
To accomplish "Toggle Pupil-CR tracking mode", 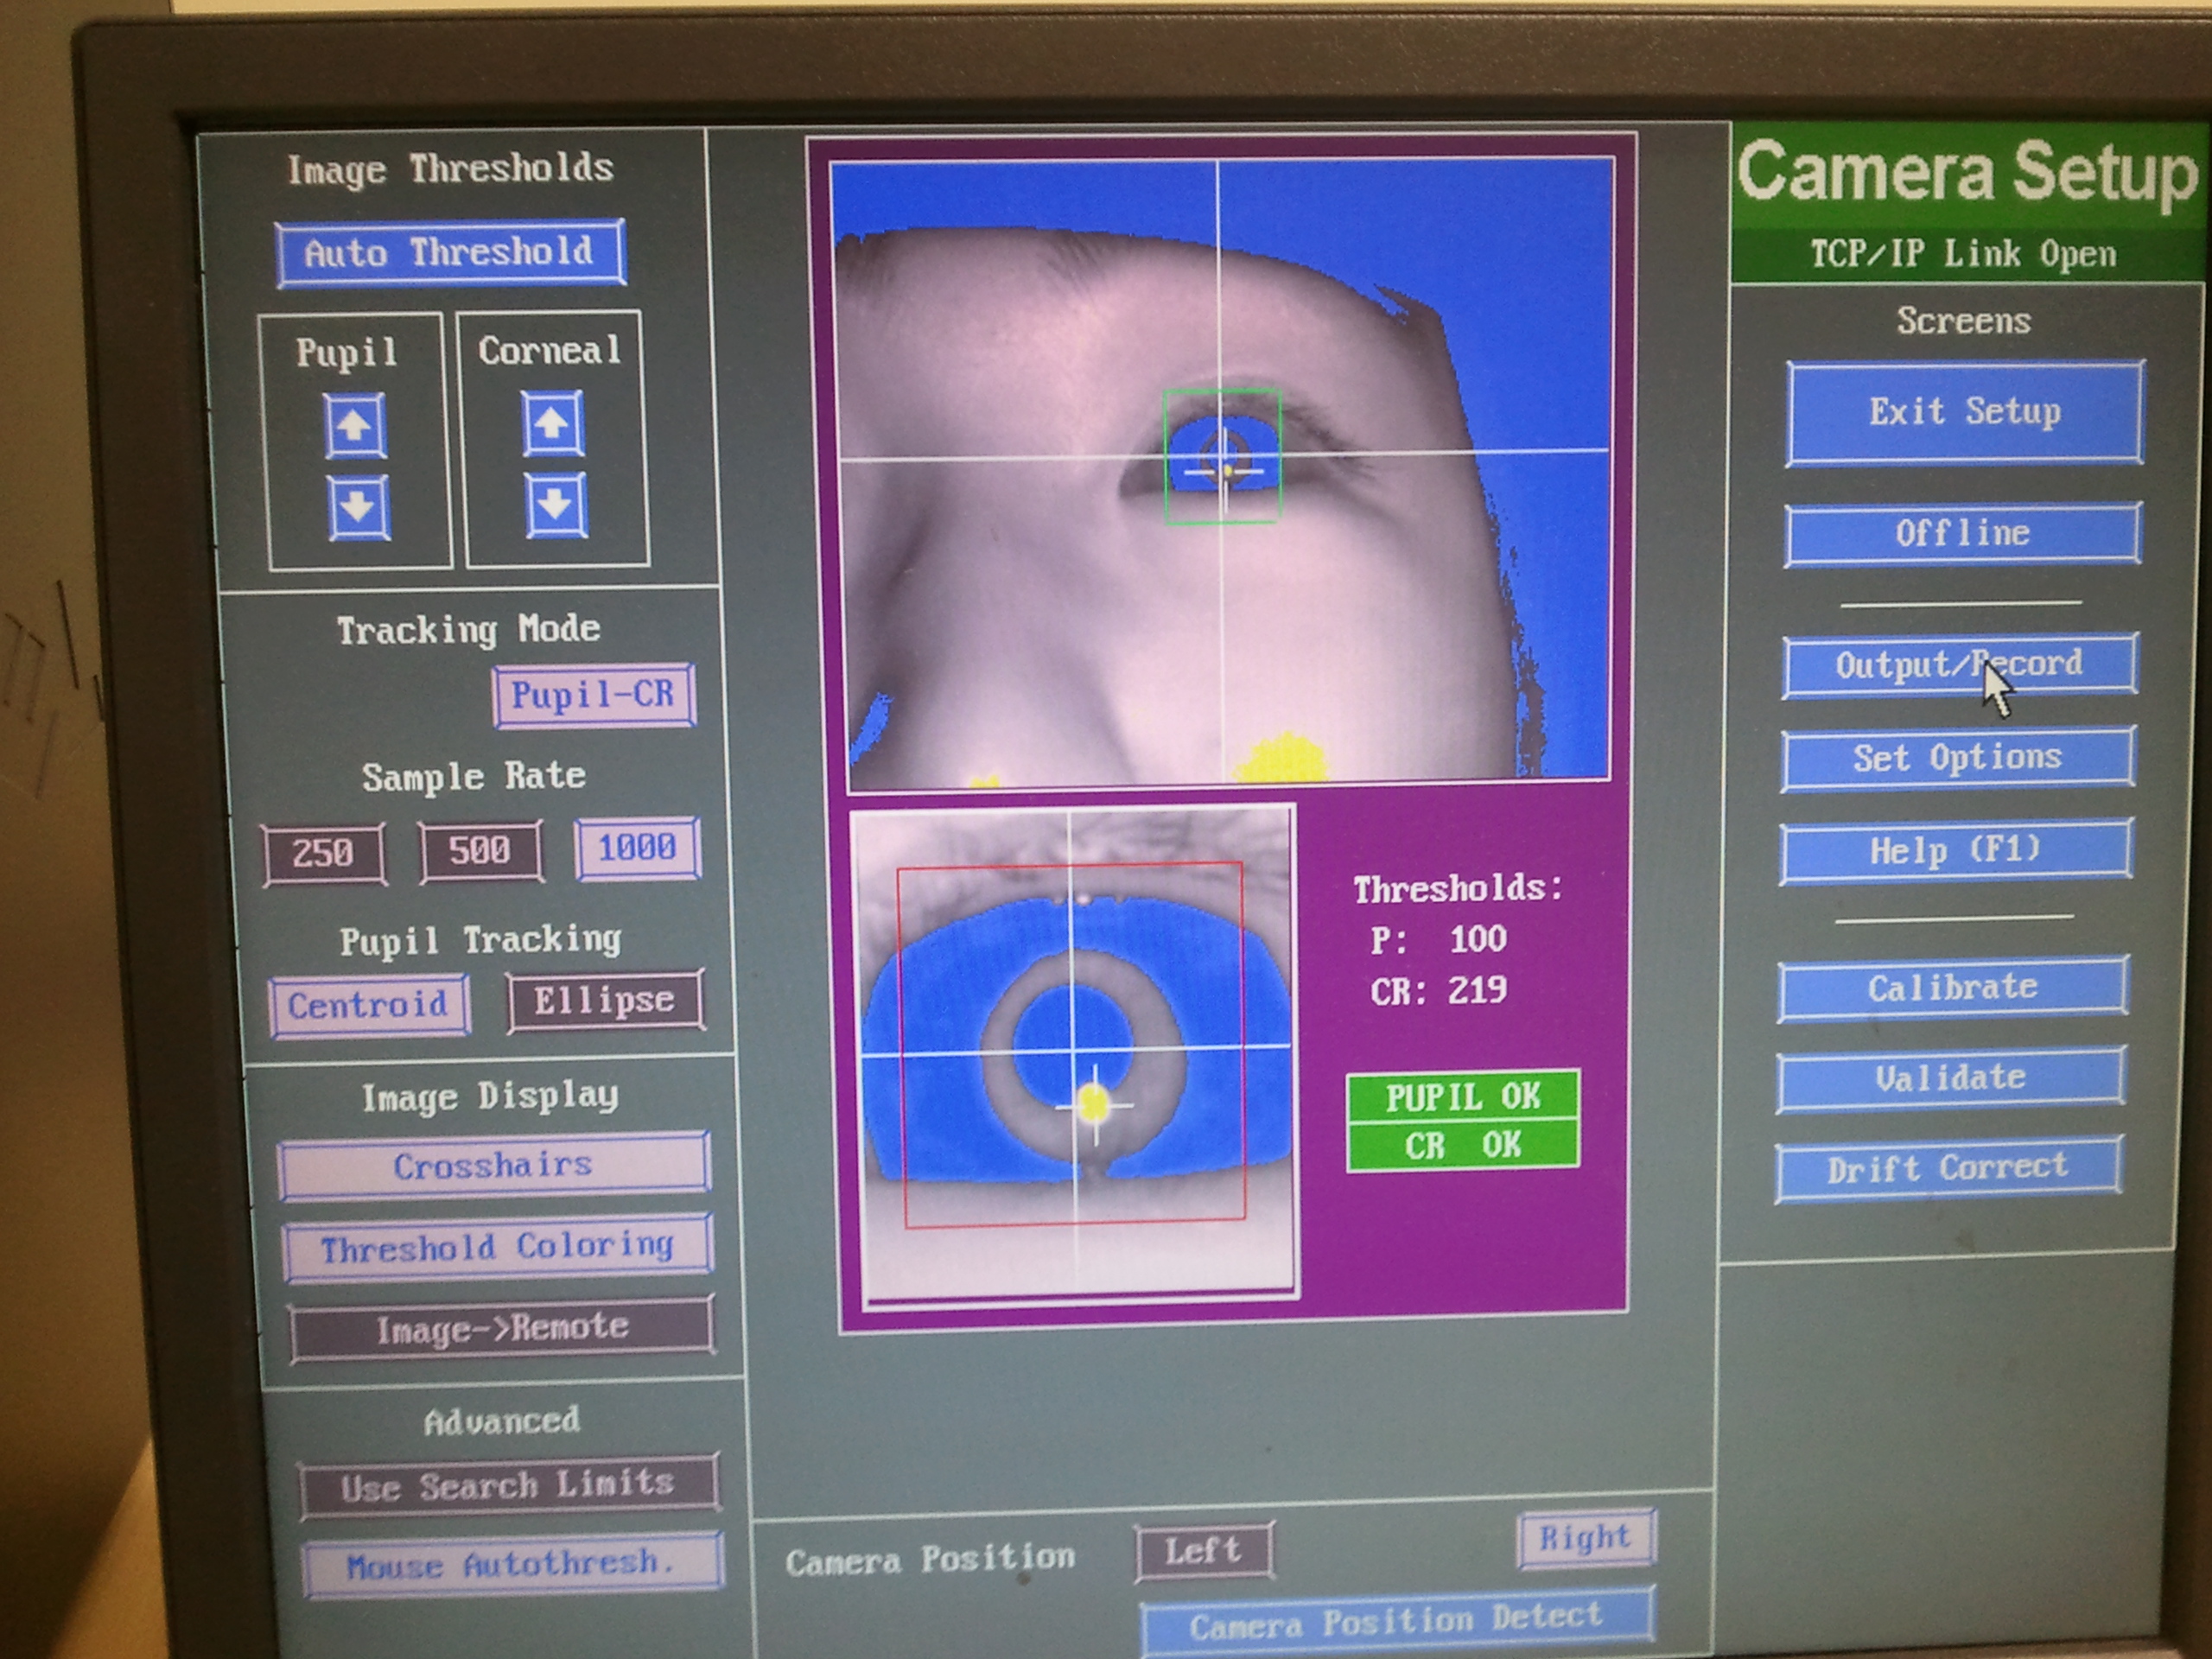I will [593, 694].
